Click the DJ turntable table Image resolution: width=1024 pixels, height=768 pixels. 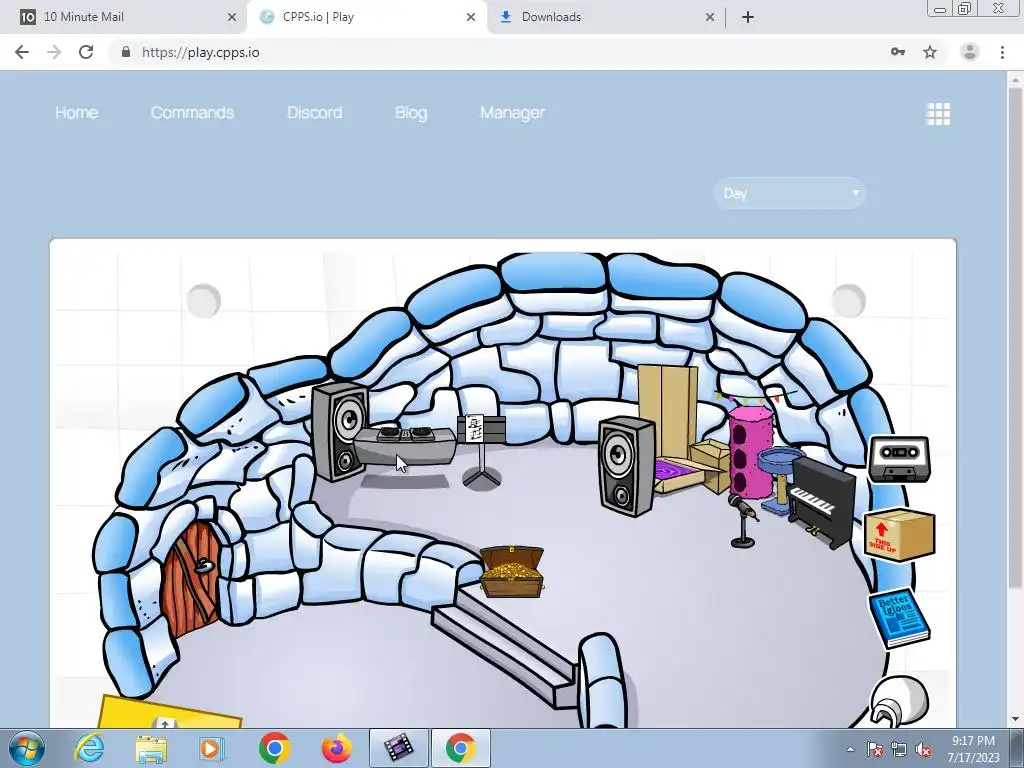coord(405,445)
